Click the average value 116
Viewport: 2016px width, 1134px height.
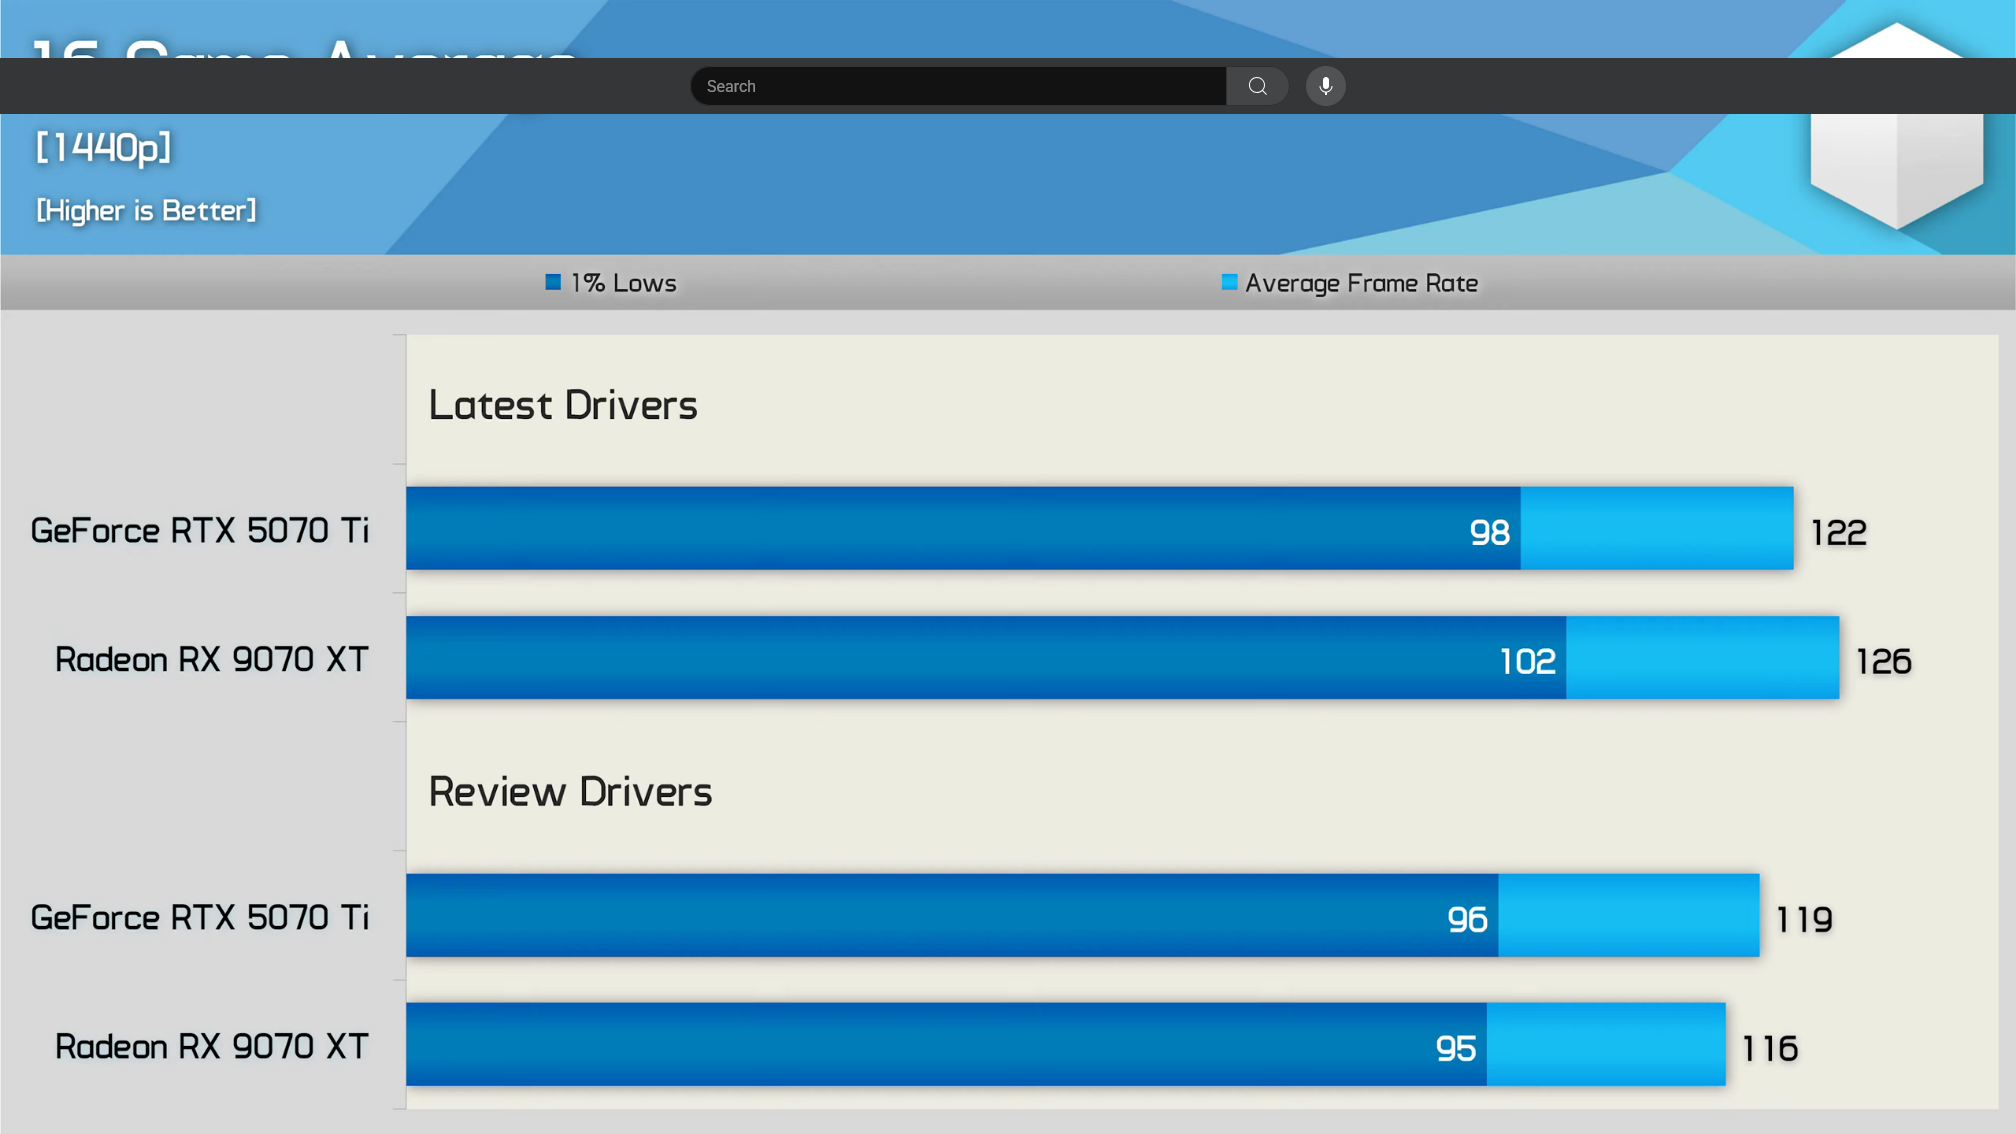pyautogui.click(x=1769, y=1048)
